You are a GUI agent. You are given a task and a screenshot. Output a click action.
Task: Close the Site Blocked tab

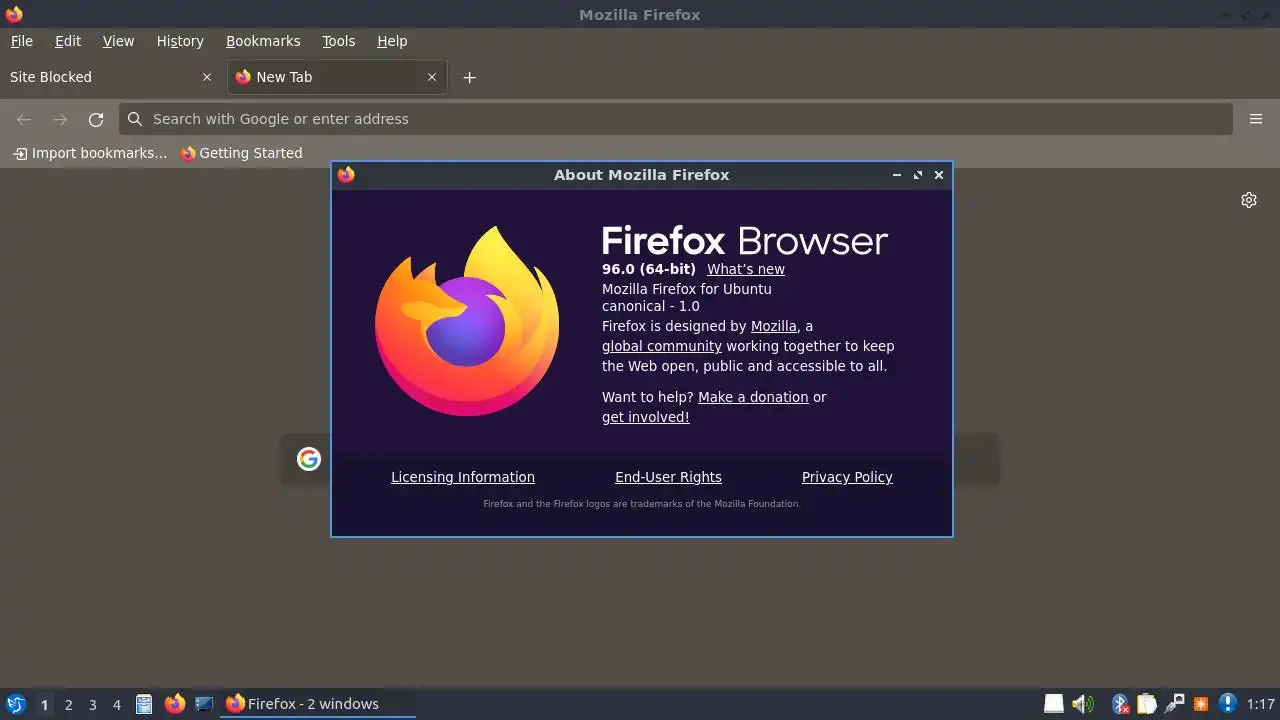point(207,77)
